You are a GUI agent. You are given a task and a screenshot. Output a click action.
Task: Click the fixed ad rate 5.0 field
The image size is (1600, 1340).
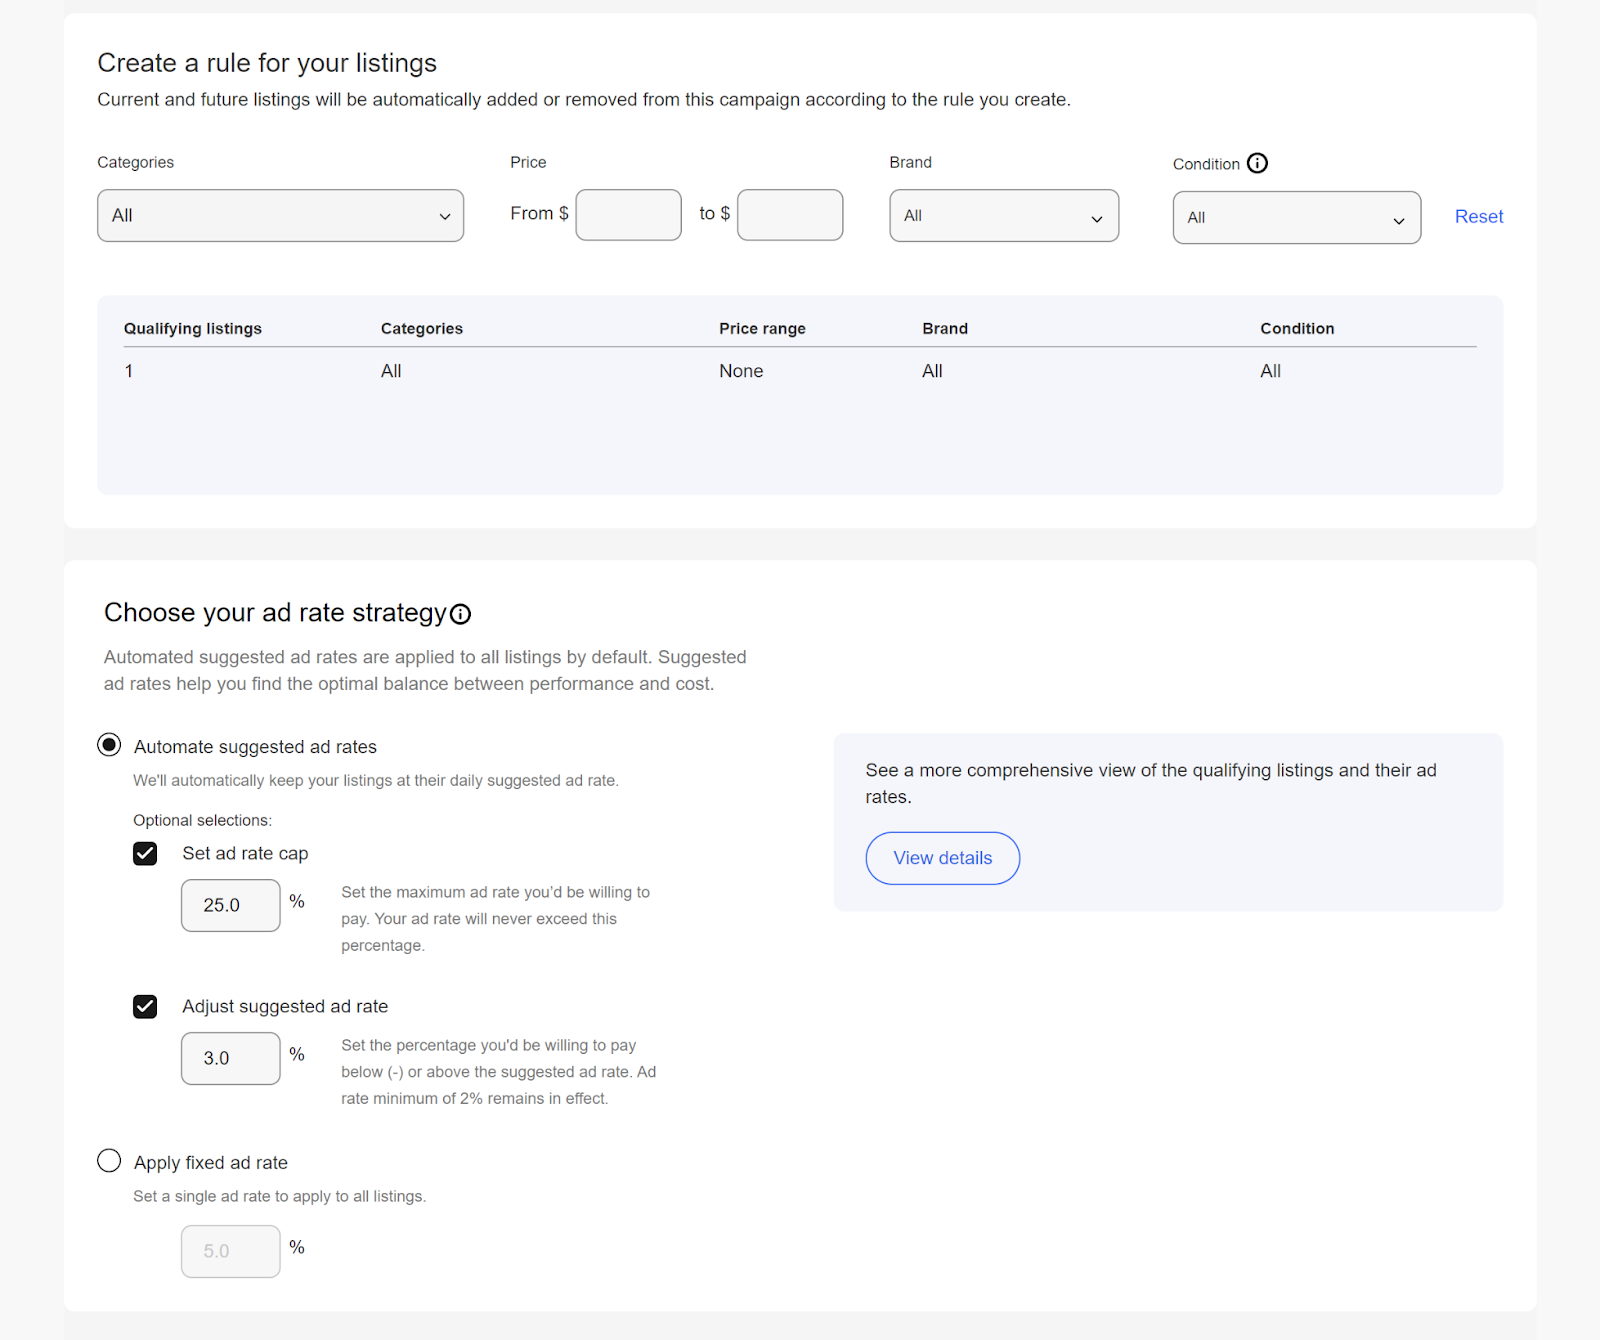pos(230,1251)
